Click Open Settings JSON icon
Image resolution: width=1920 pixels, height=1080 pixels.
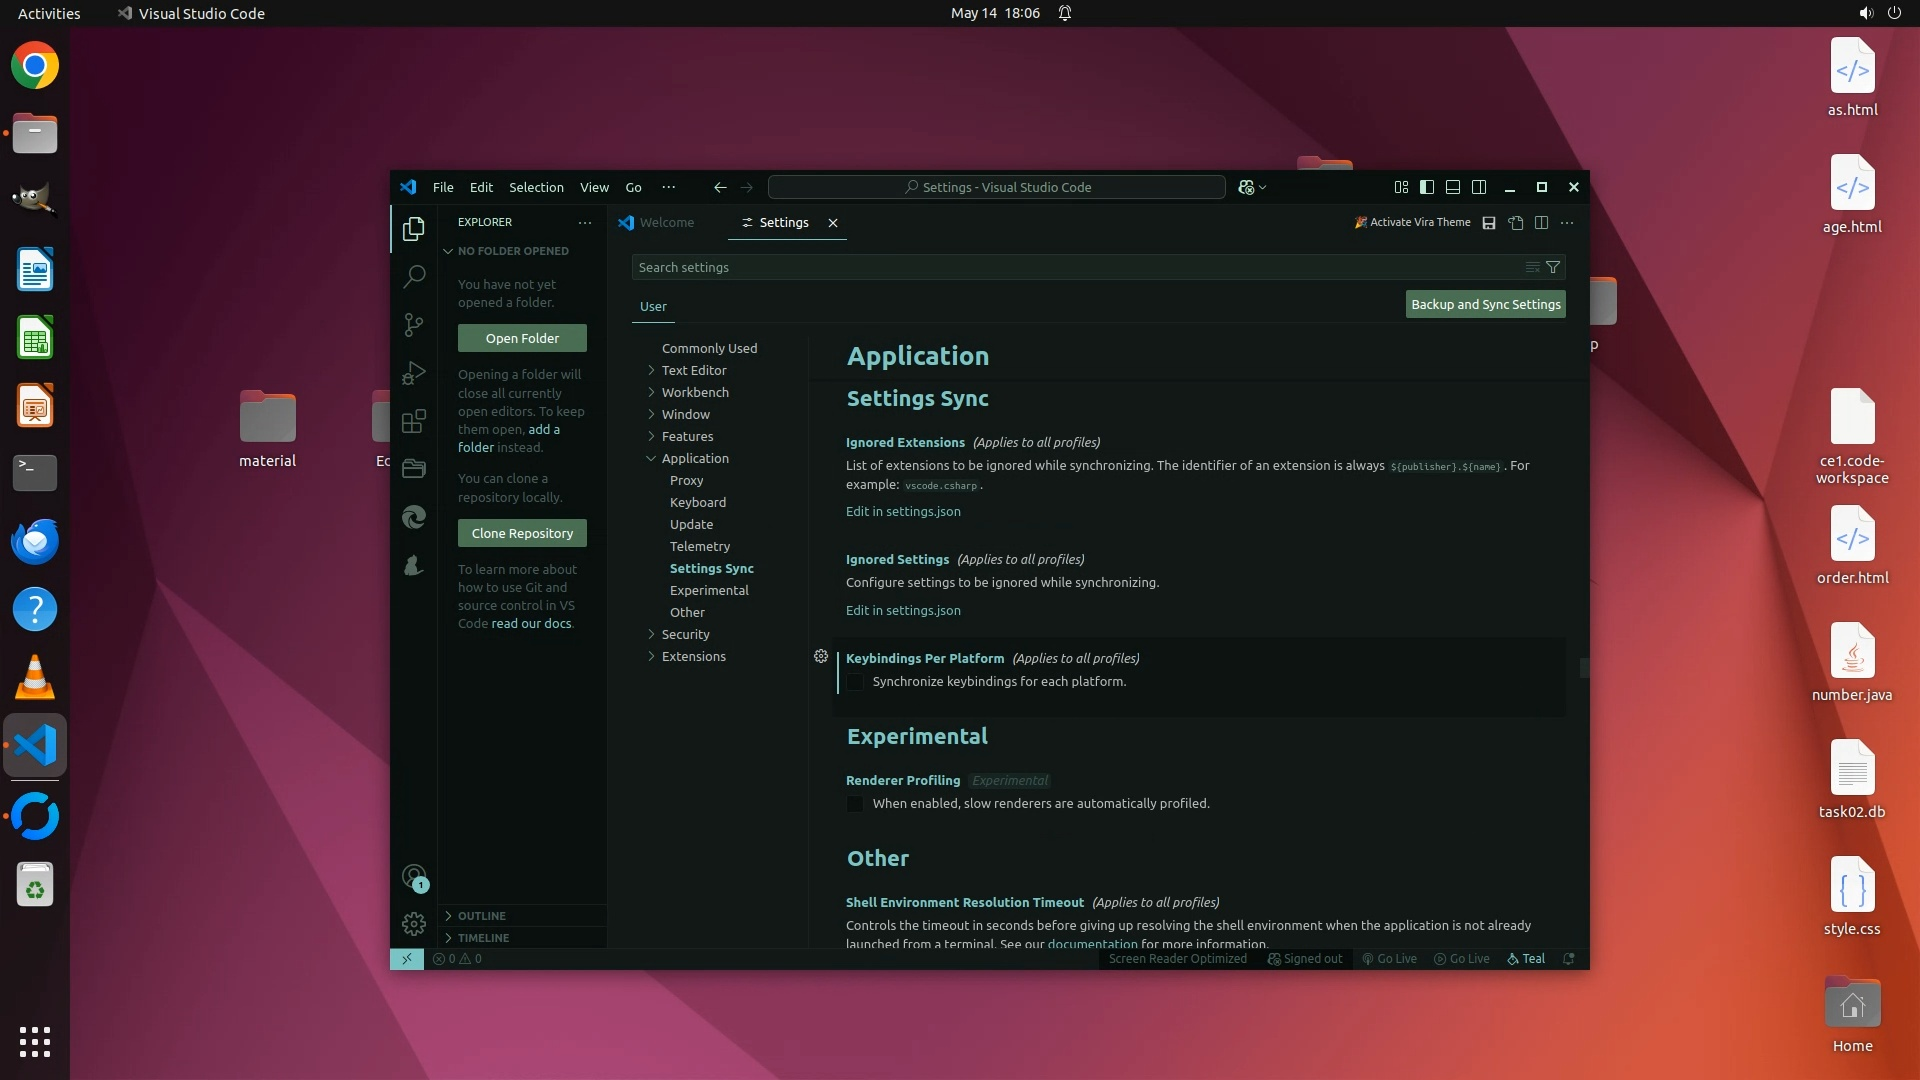tap(1516, 223)
